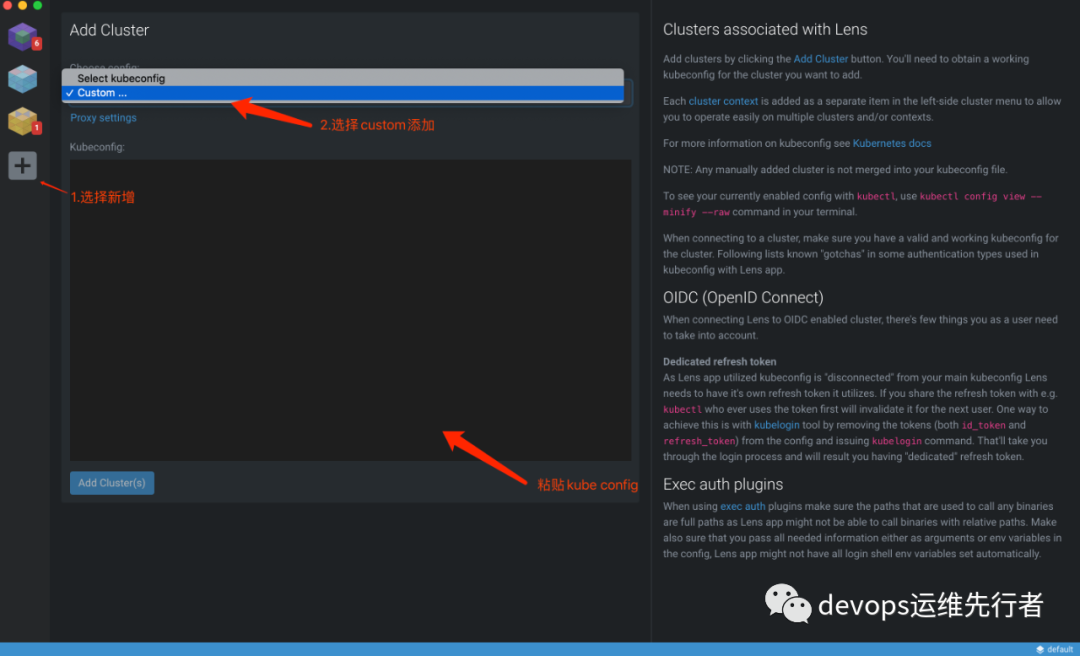The width and height of the screenshot is (1080, 656).
Task: Click the Add Cluster(s) button
Action: pos(112,483)
